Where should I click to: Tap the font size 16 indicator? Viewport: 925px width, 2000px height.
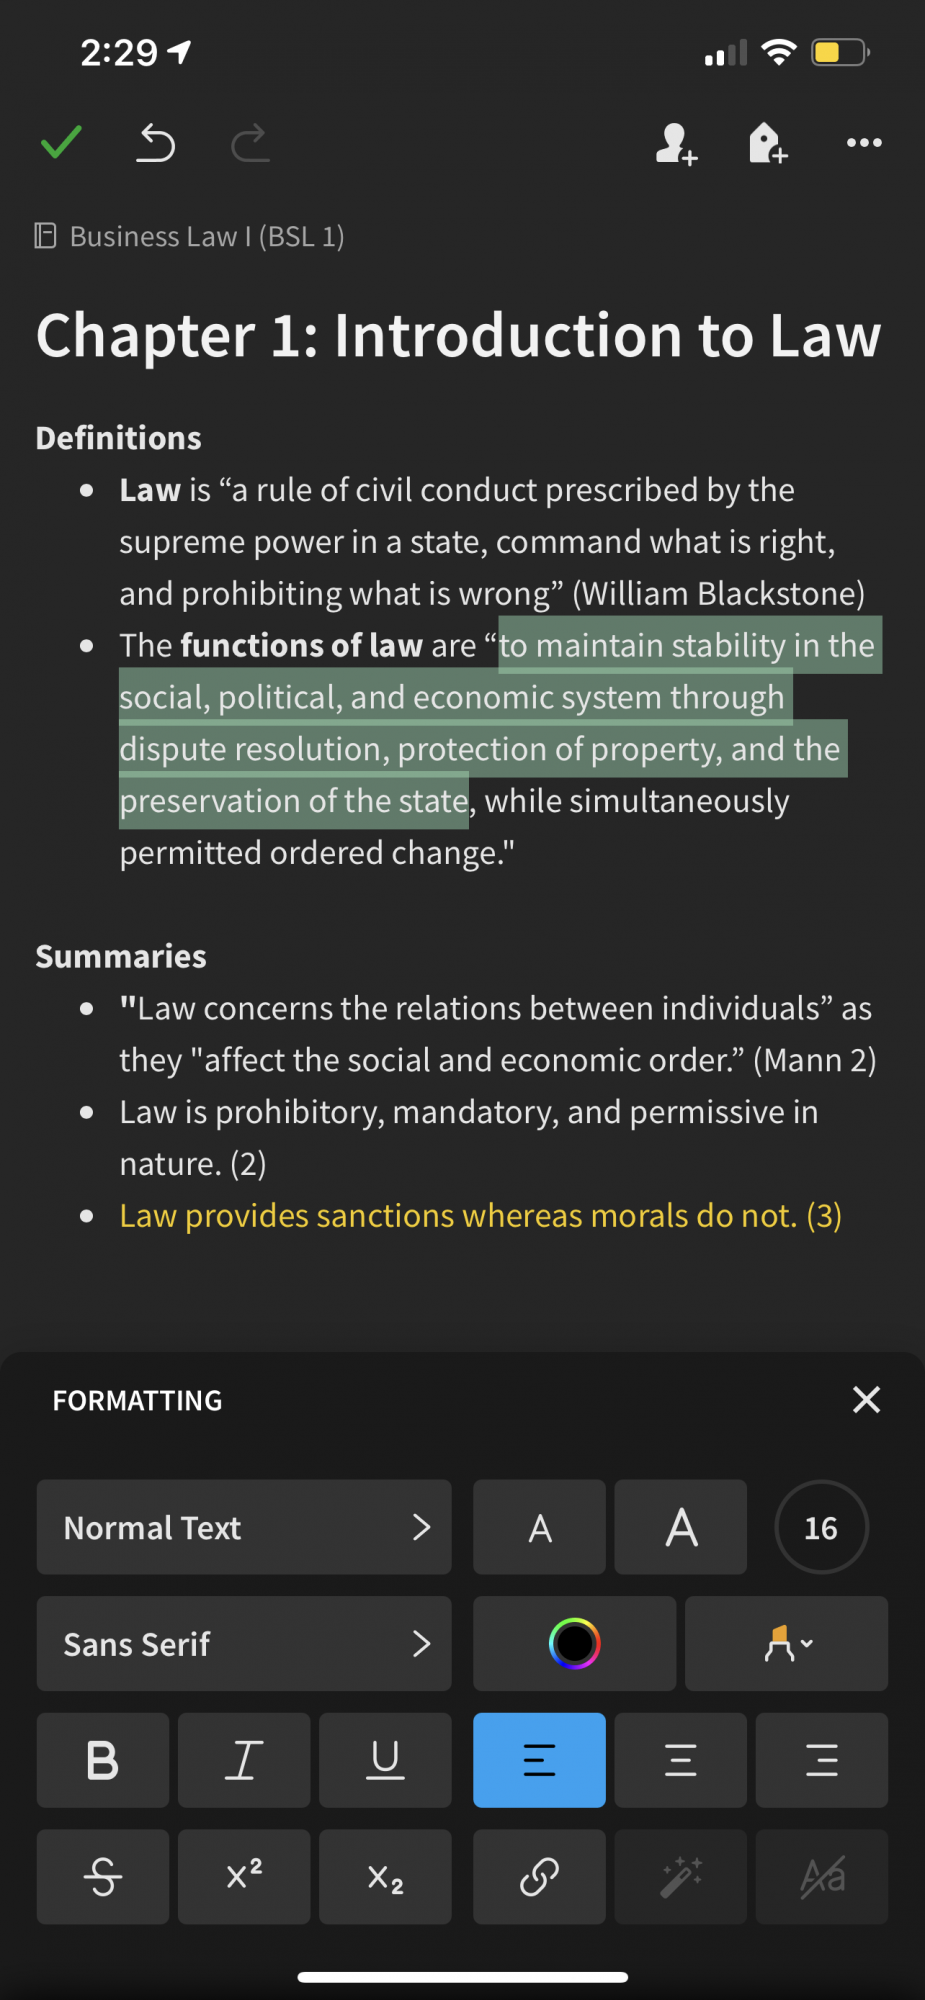821,1527
